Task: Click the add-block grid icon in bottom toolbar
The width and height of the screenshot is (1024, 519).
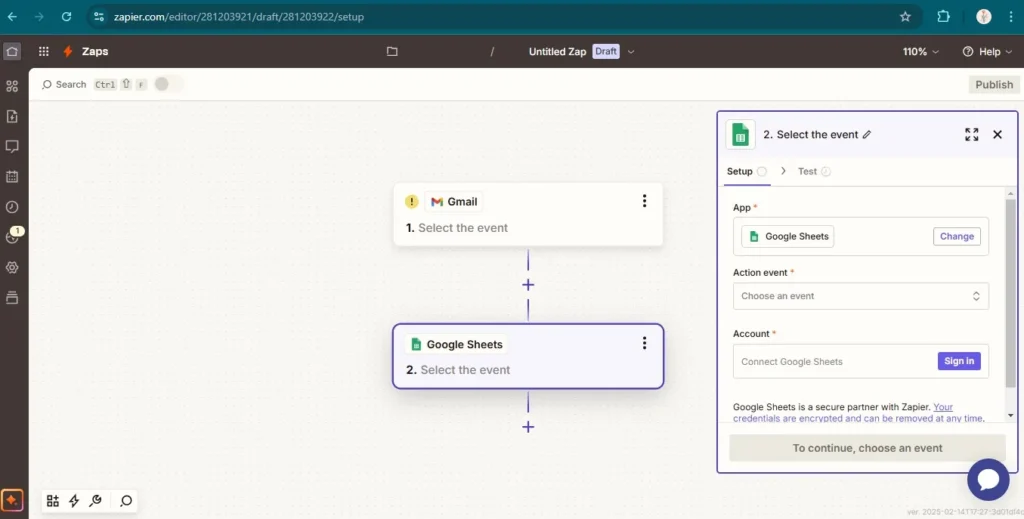Action: (x=53, y=501)
